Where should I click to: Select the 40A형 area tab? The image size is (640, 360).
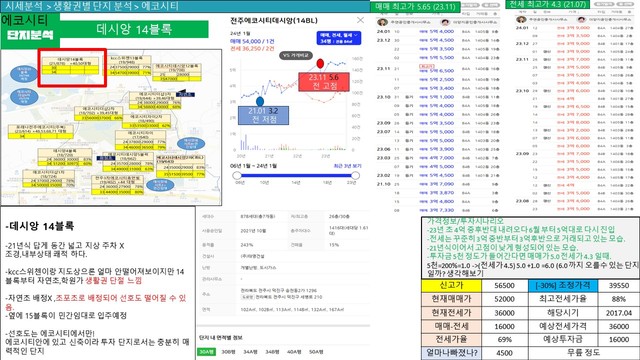[294, 351]
